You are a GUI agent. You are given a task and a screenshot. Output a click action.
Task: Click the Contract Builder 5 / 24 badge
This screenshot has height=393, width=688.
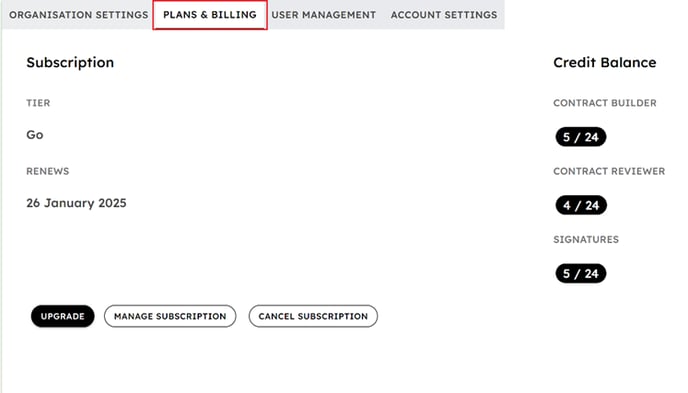click(x=581, y=137)
